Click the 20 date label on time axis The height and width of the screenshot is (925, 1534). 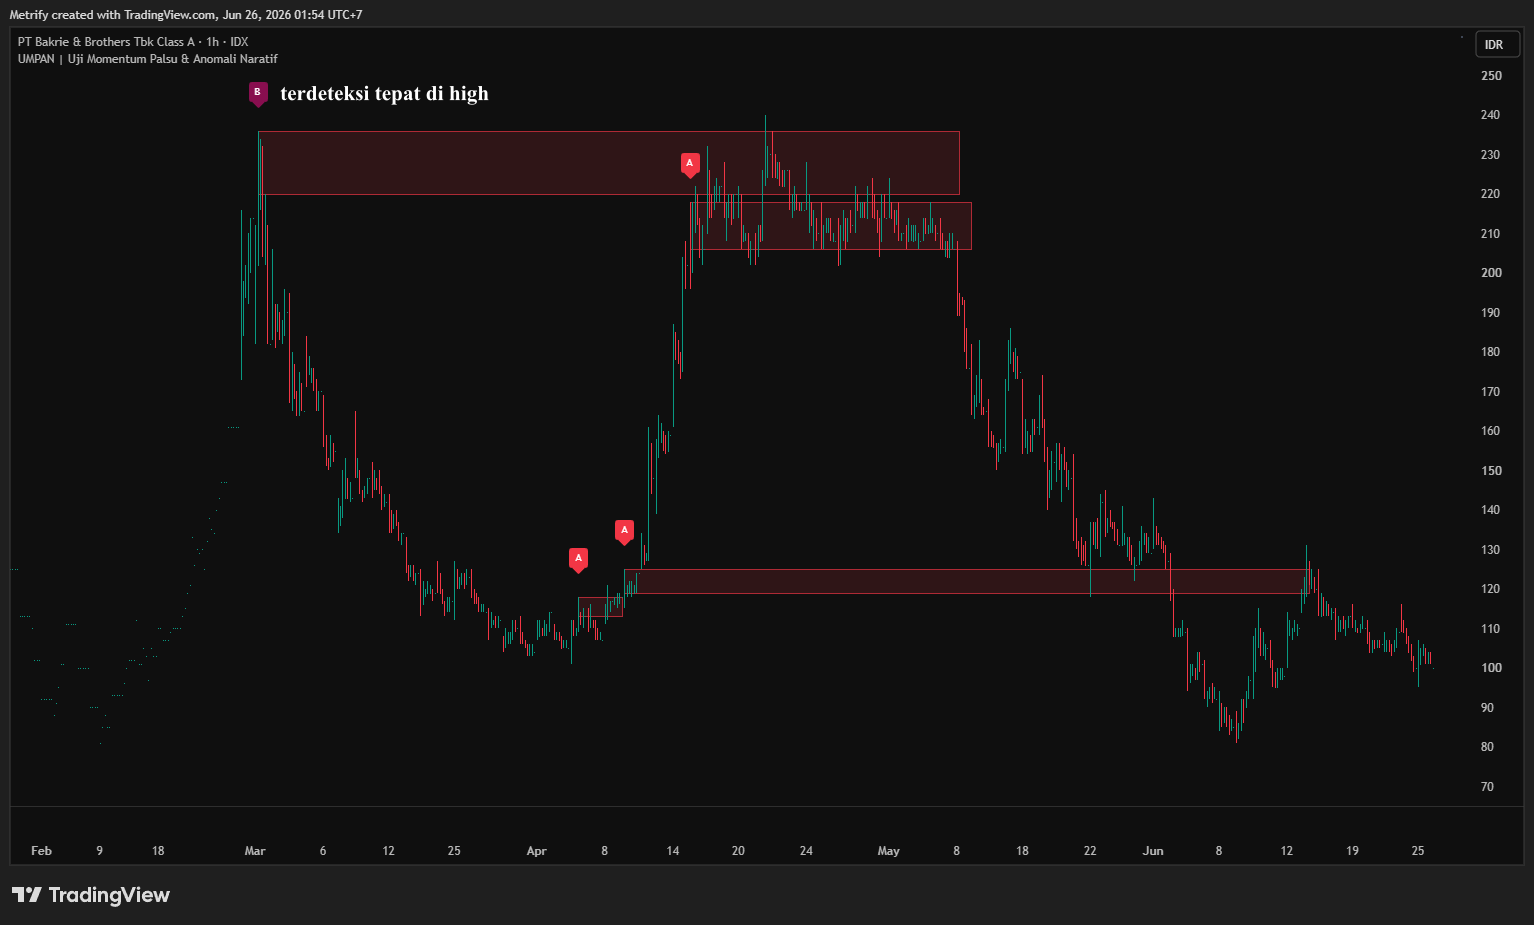738,851
